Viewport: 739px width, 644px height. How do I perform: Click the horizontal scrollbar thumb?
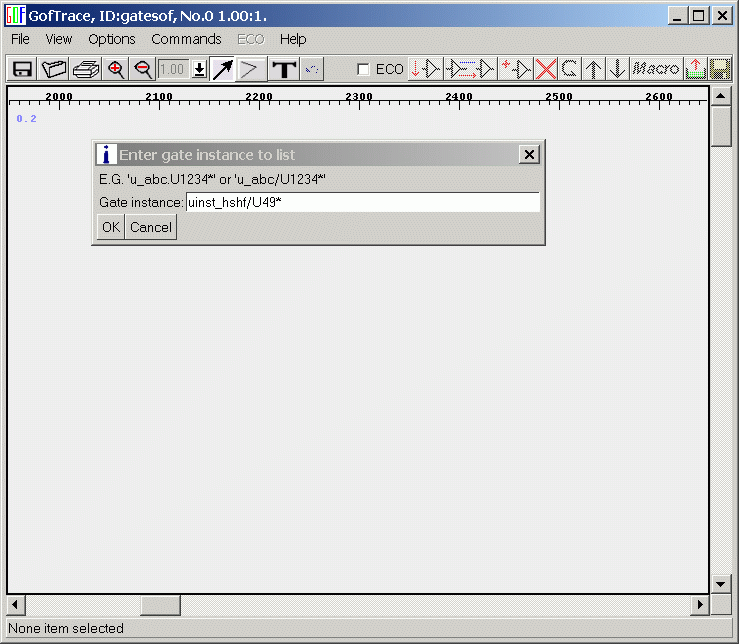pos(160,606)
